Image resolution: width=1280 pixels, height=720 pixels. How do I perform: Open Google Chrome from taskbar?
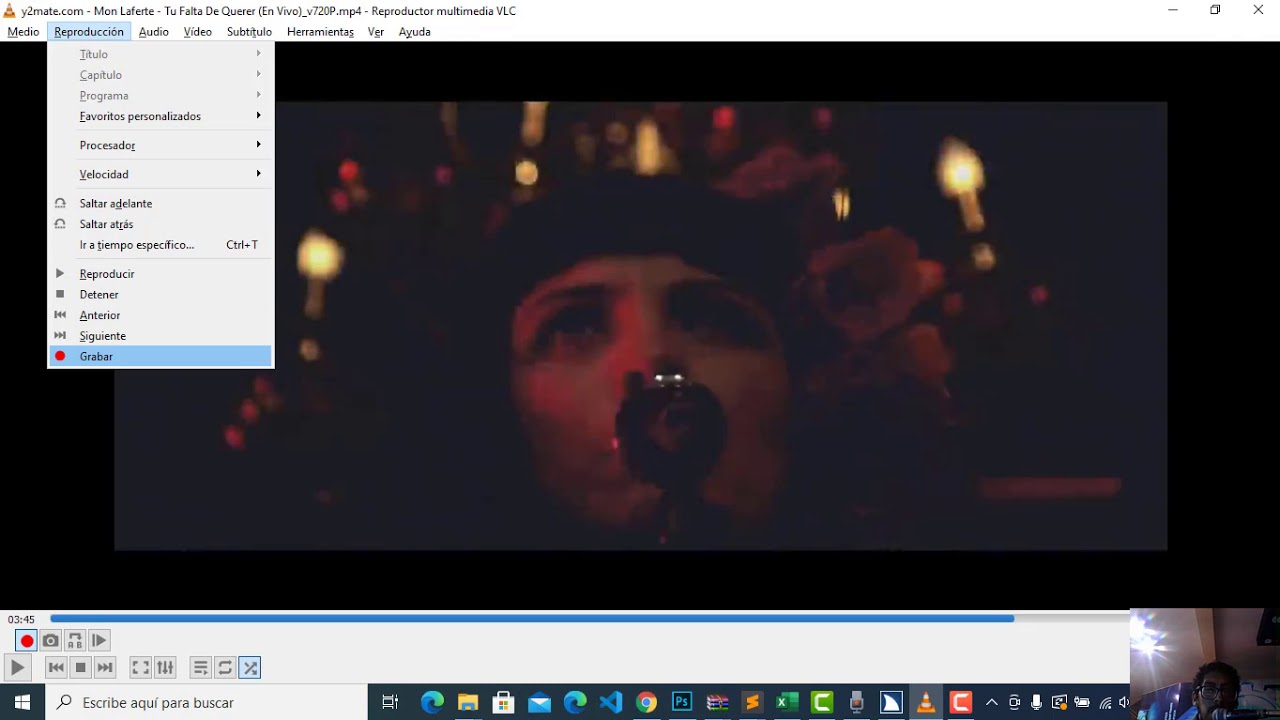tap(646, 702)
